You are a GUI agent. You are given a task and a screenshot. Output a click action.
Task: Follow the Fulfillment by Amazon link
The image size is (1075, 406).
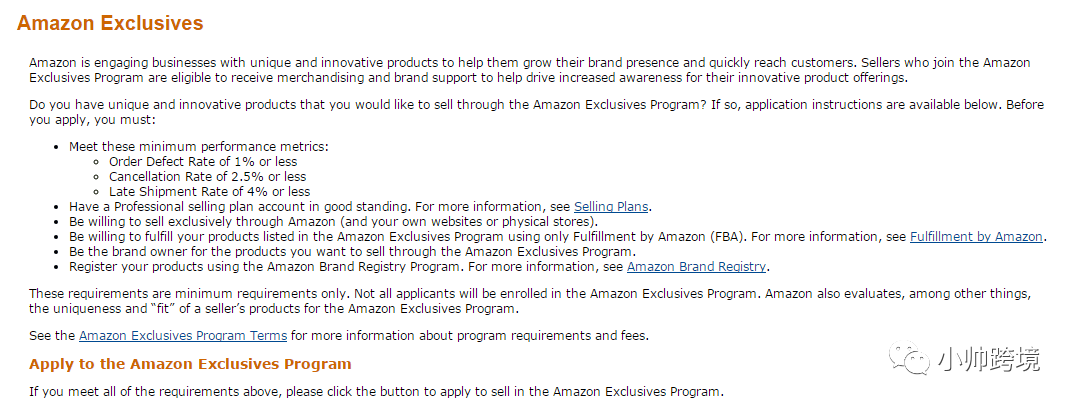pos(976,237)
